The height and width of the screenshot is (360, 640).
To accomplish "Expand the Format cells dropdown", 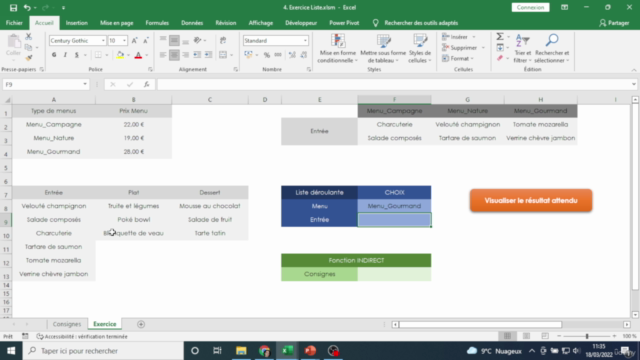I will pyautogui.click(x=472, y=59).
